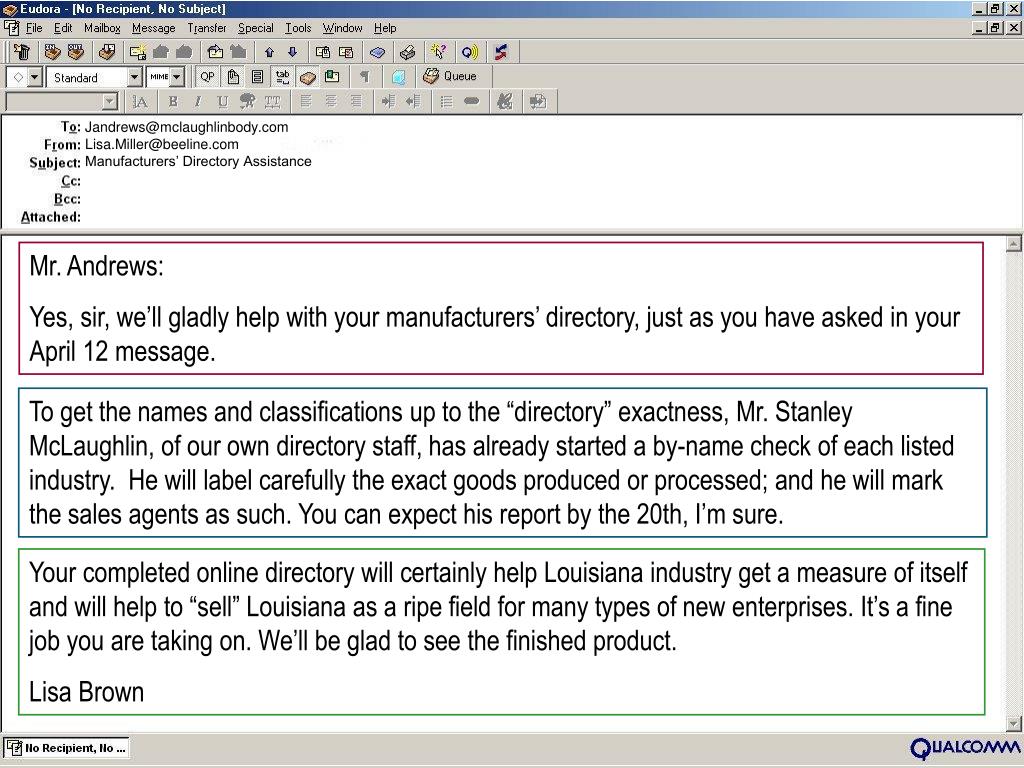Open the Message menu
The image size is (1024, 768).
(153, 28)
